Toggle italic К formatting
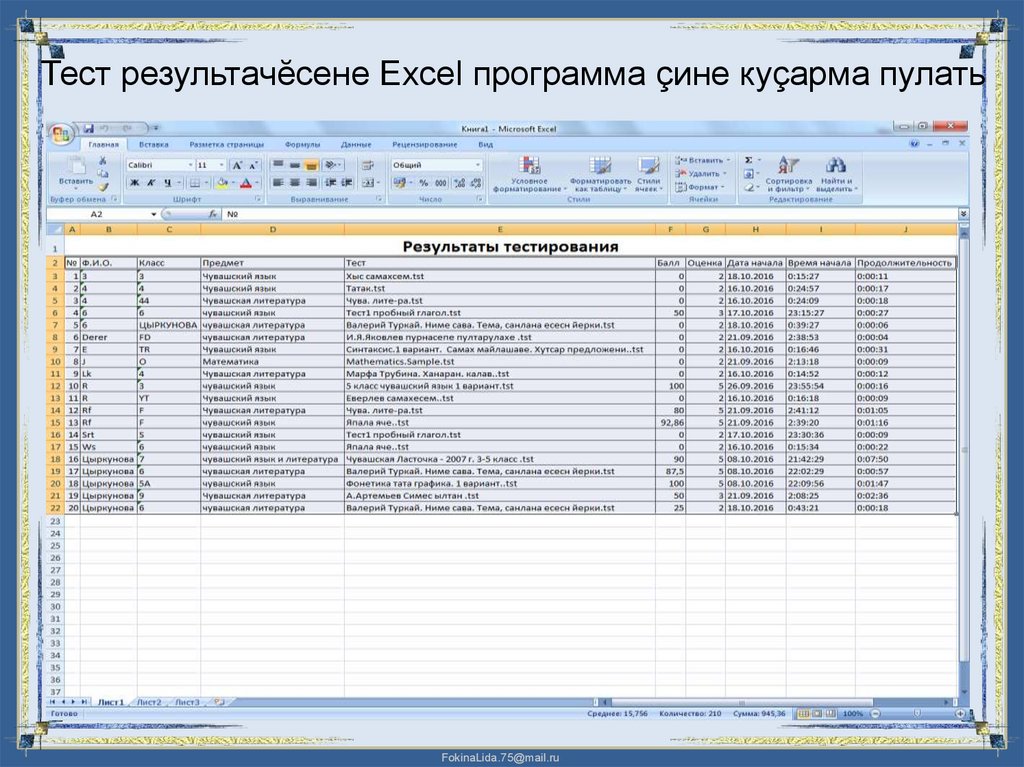 pyautogui.click(x=151, y=183)
